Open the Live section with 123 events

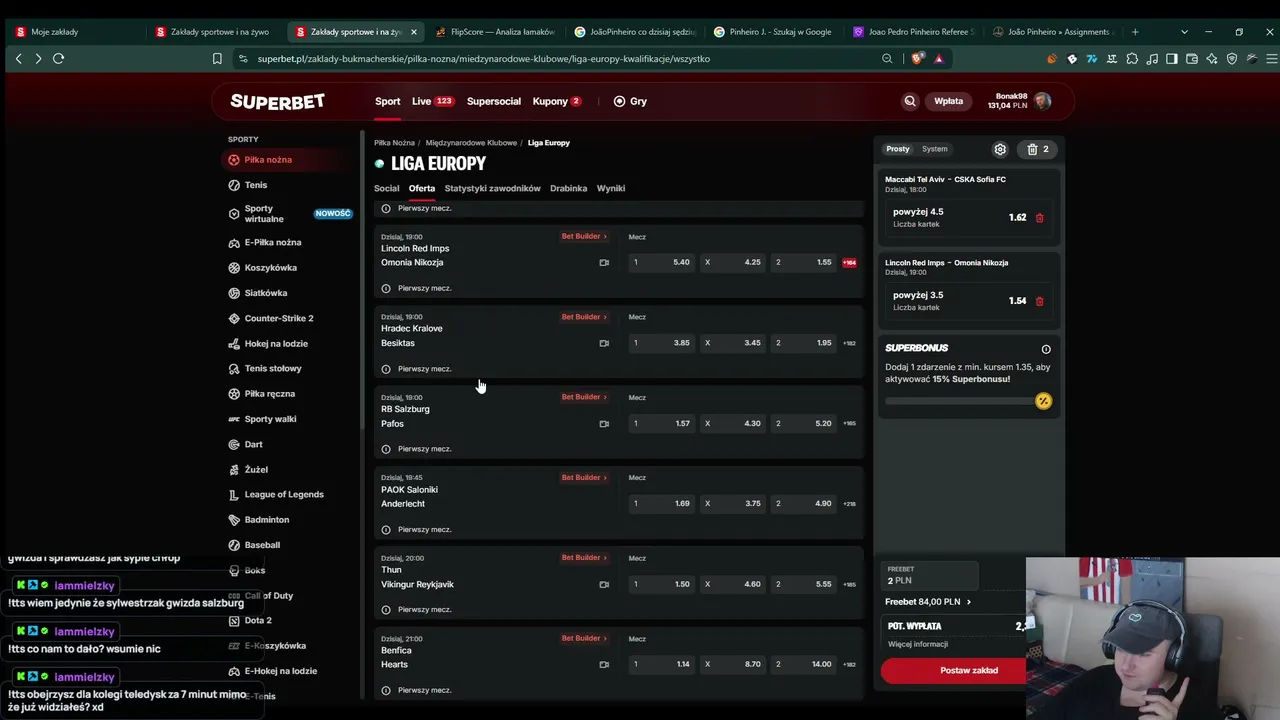pyautogui.click(x=433, y=101)
